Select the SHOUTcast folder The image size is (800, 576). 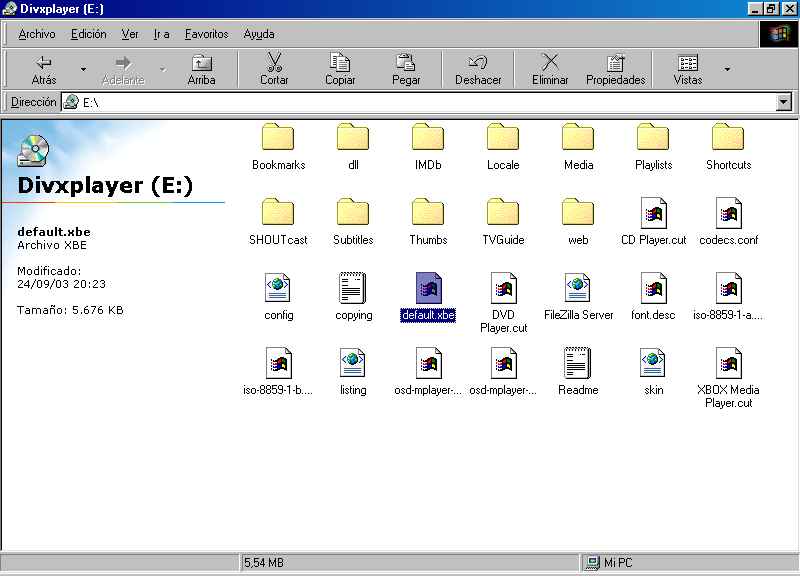pyautogui.click(x=278, y=221)
